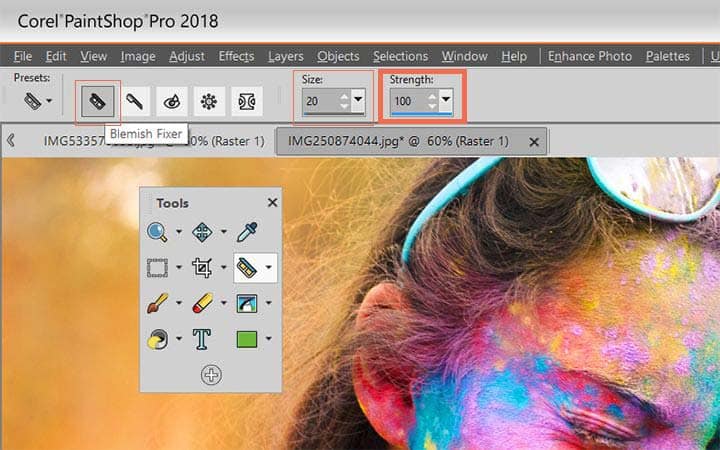Click the plus button to add tools

tap(211, 375)
